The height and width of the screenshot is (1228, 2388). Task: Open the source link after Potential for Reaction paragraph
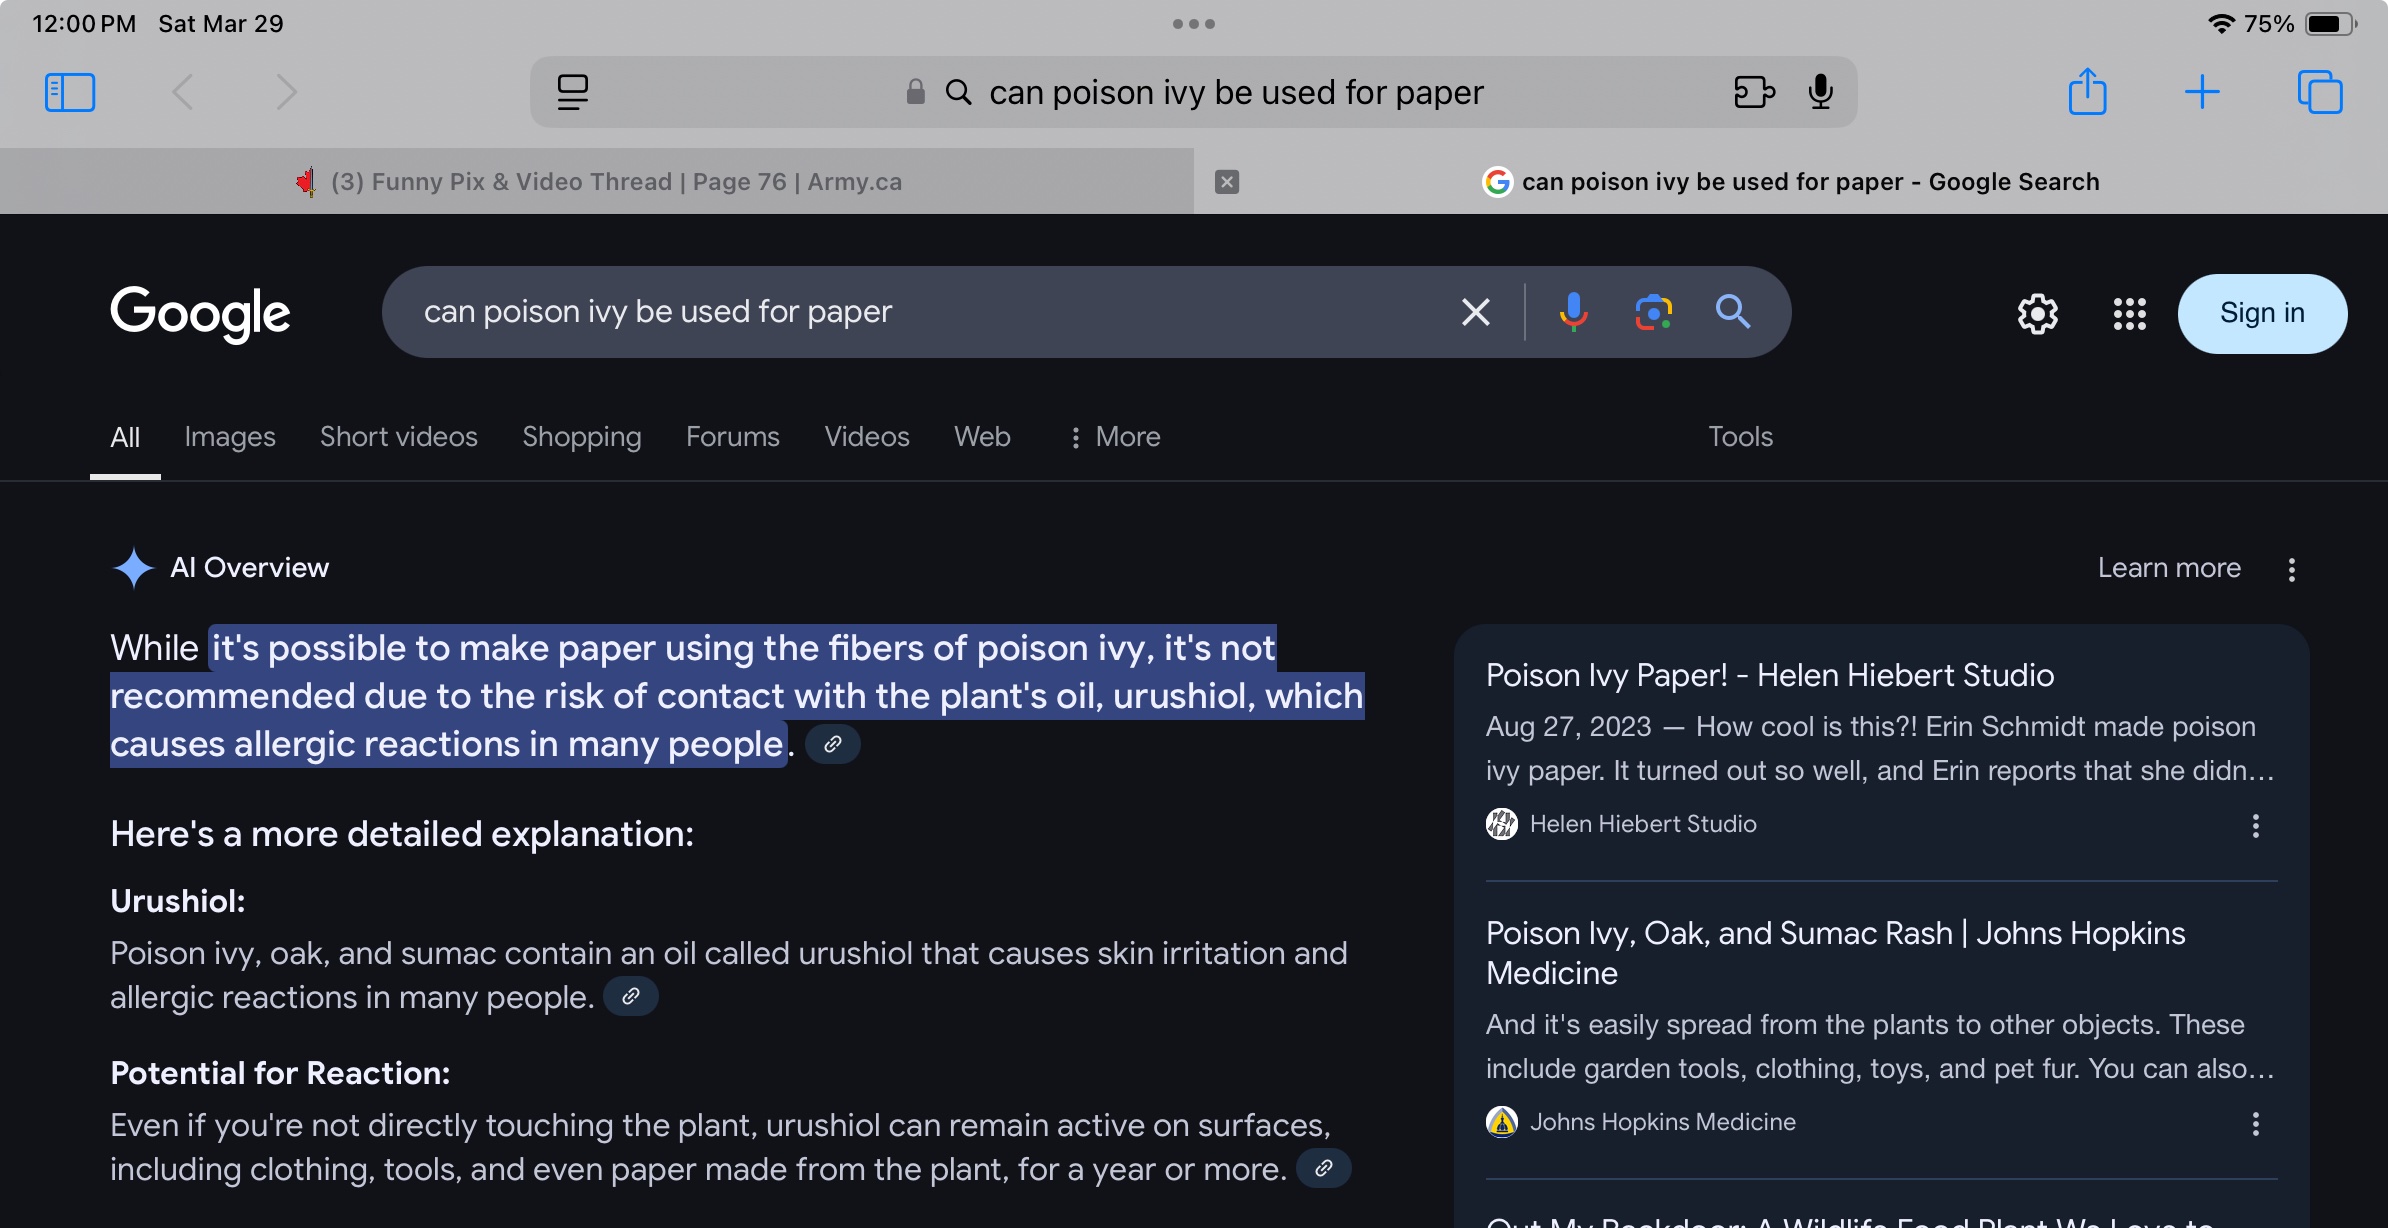tap(1324, 1168)
